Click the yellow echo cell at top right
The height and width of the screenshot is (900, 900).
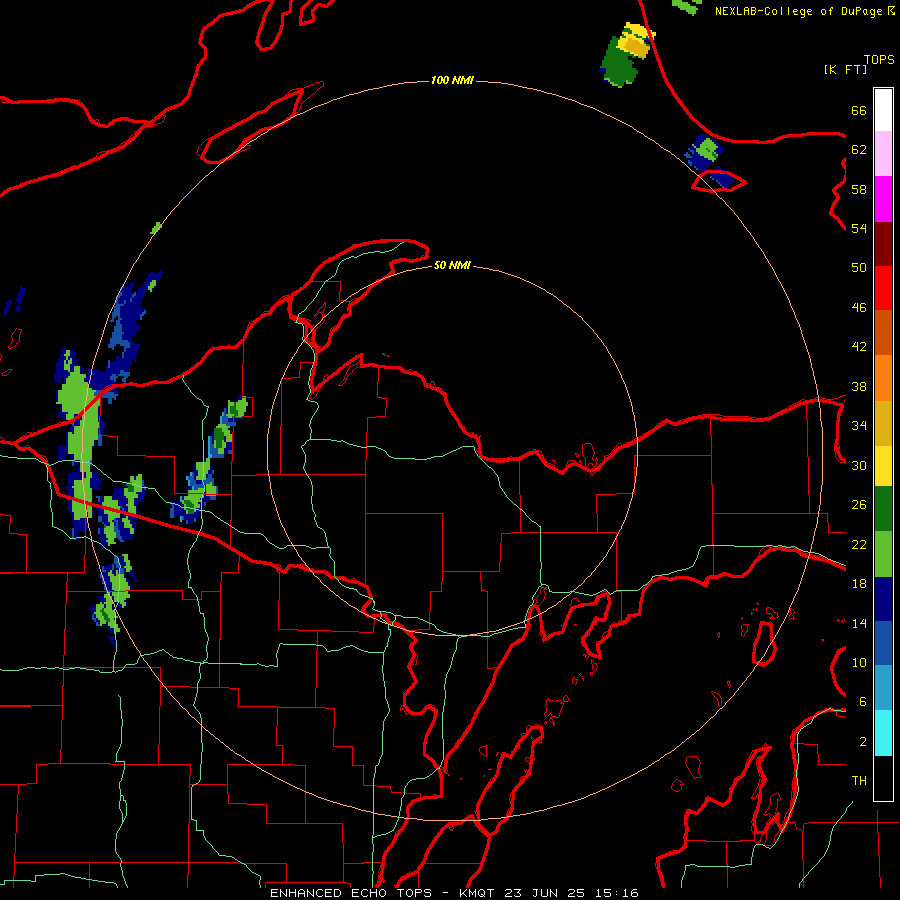pos(635,40)
